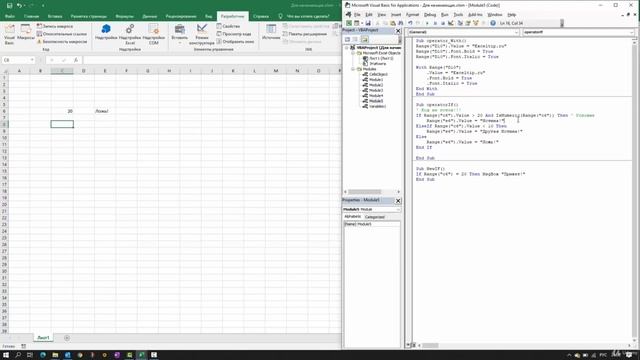Screen dimensions: 640x360
Task: Open the Name Box dropdown in Excel
Action: 32,60
